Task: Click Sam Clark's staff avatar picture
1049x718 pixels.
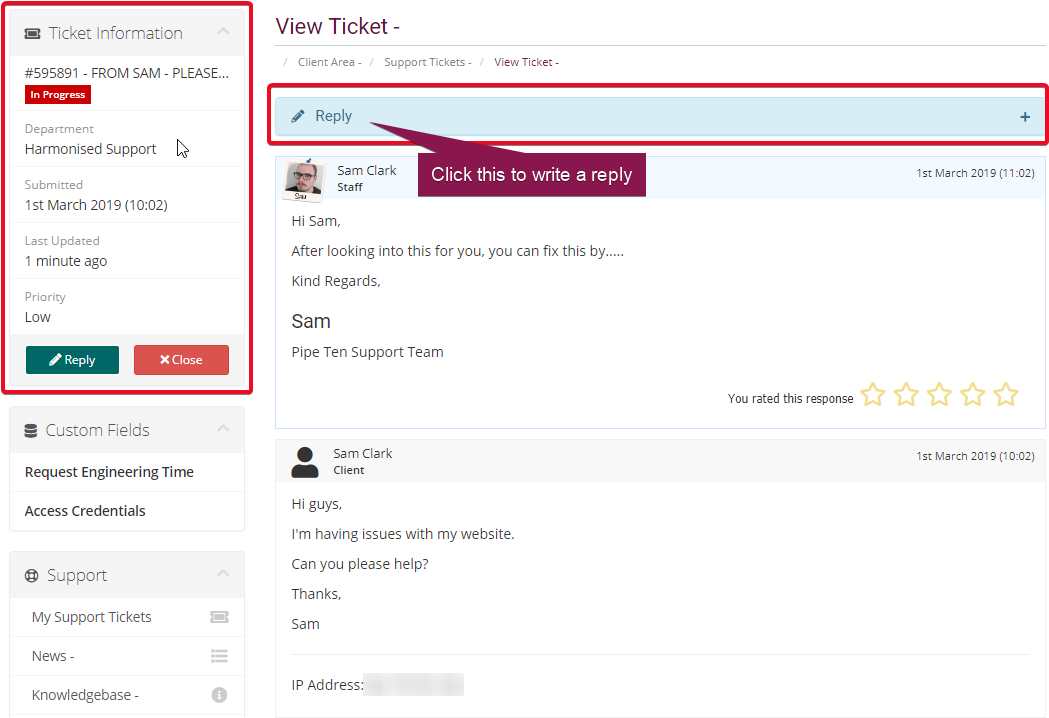Action: point(303,180)
